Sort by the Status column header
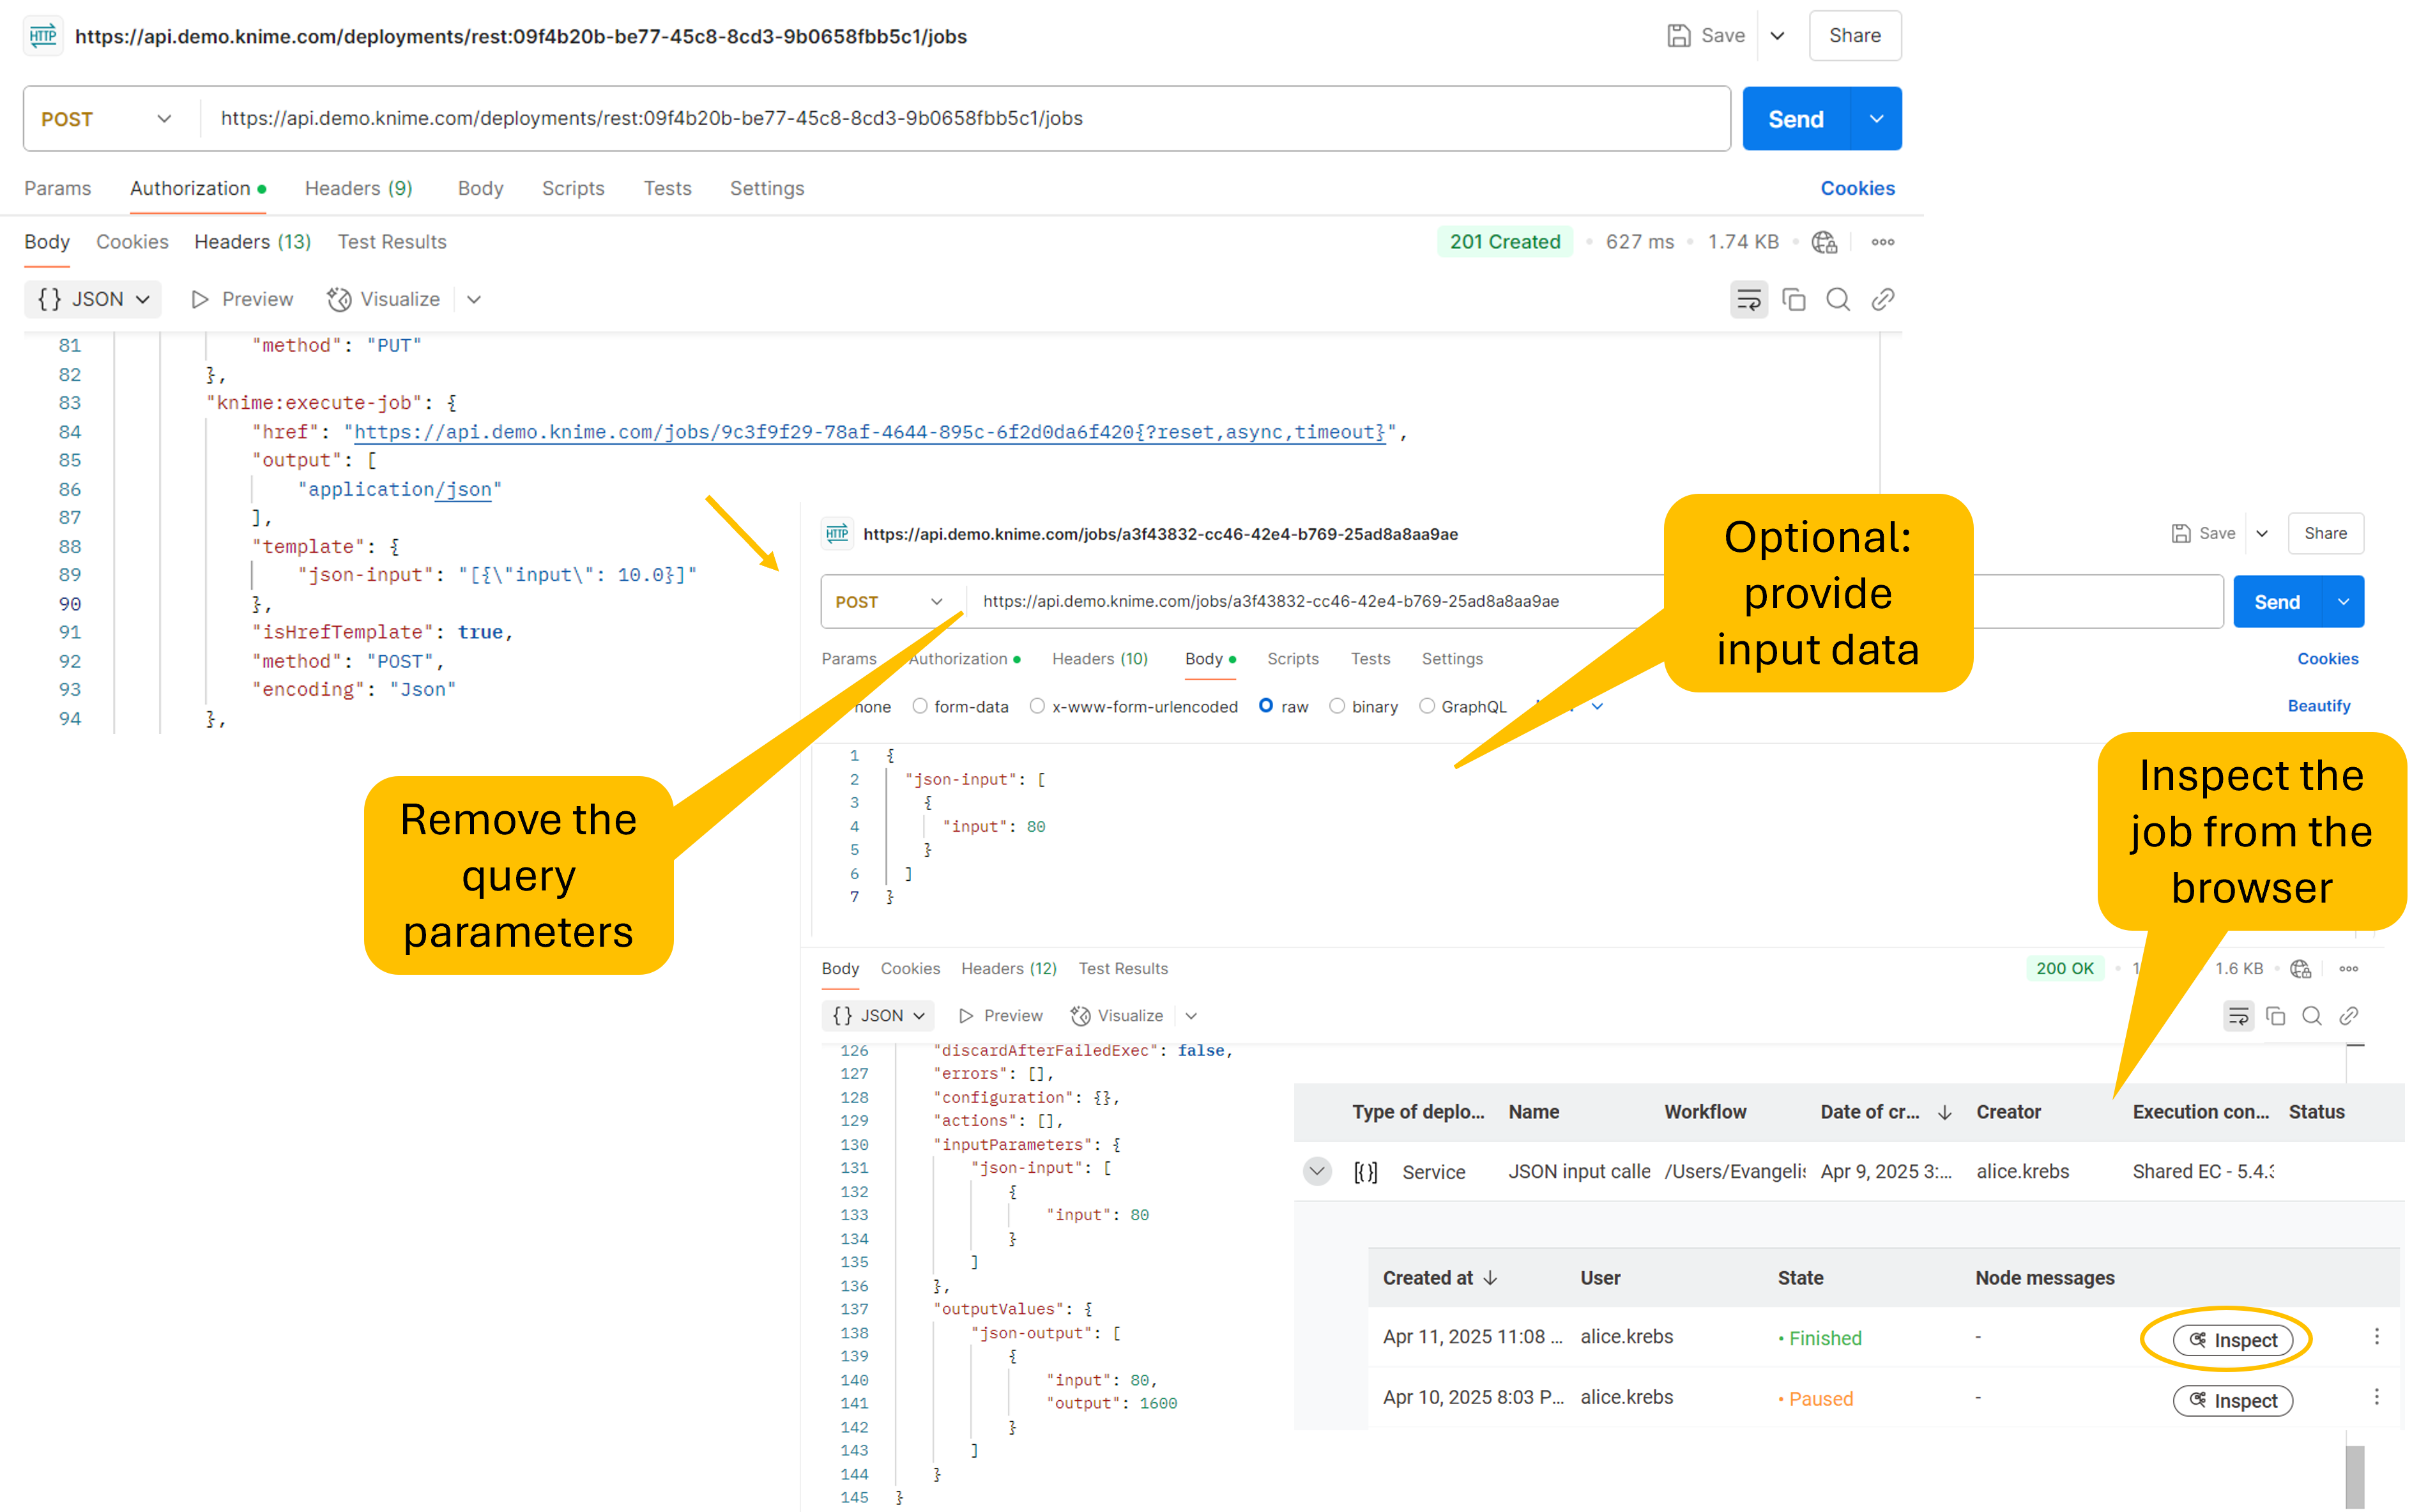This screenshot has width=2412, height=1512. (2317, 1112)
